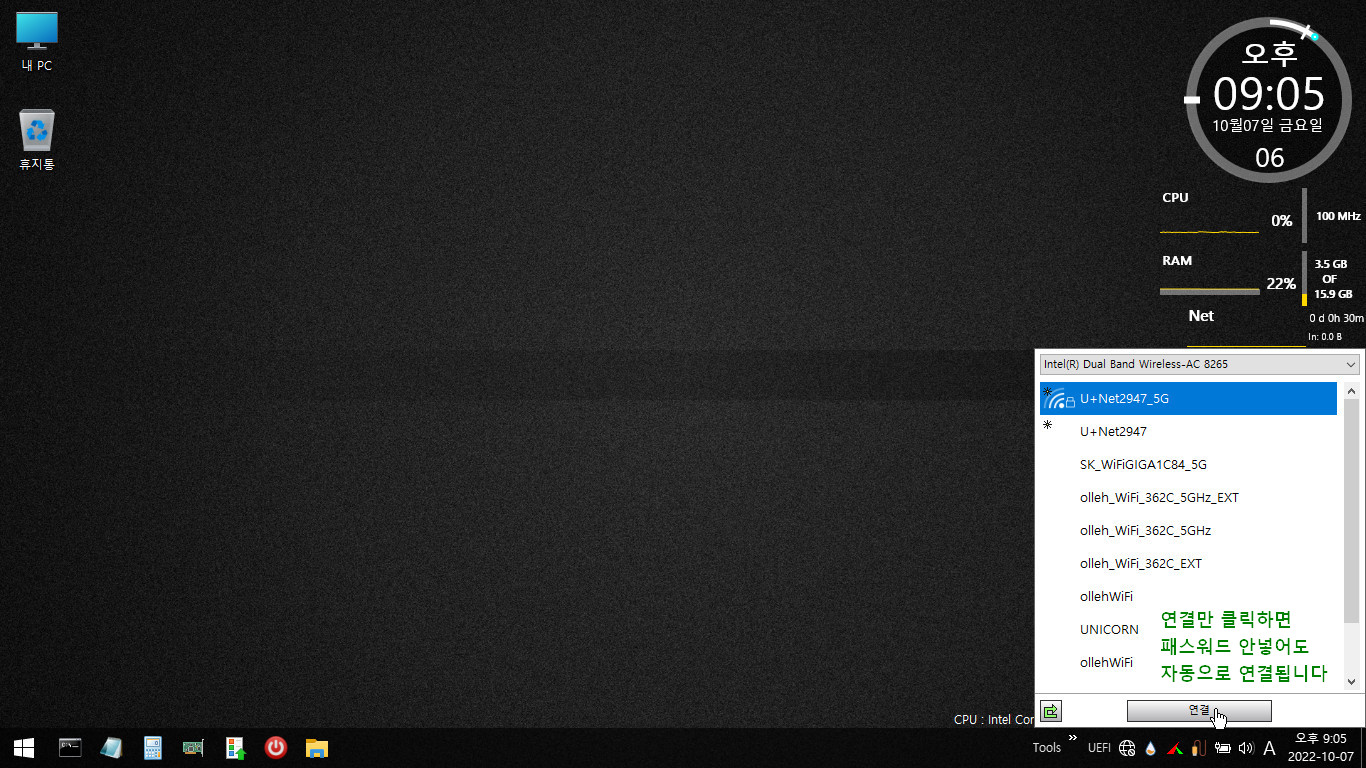Click the RAM usage widget
The height and width of the screenshot is (768, 1366).
(1260, 278)
